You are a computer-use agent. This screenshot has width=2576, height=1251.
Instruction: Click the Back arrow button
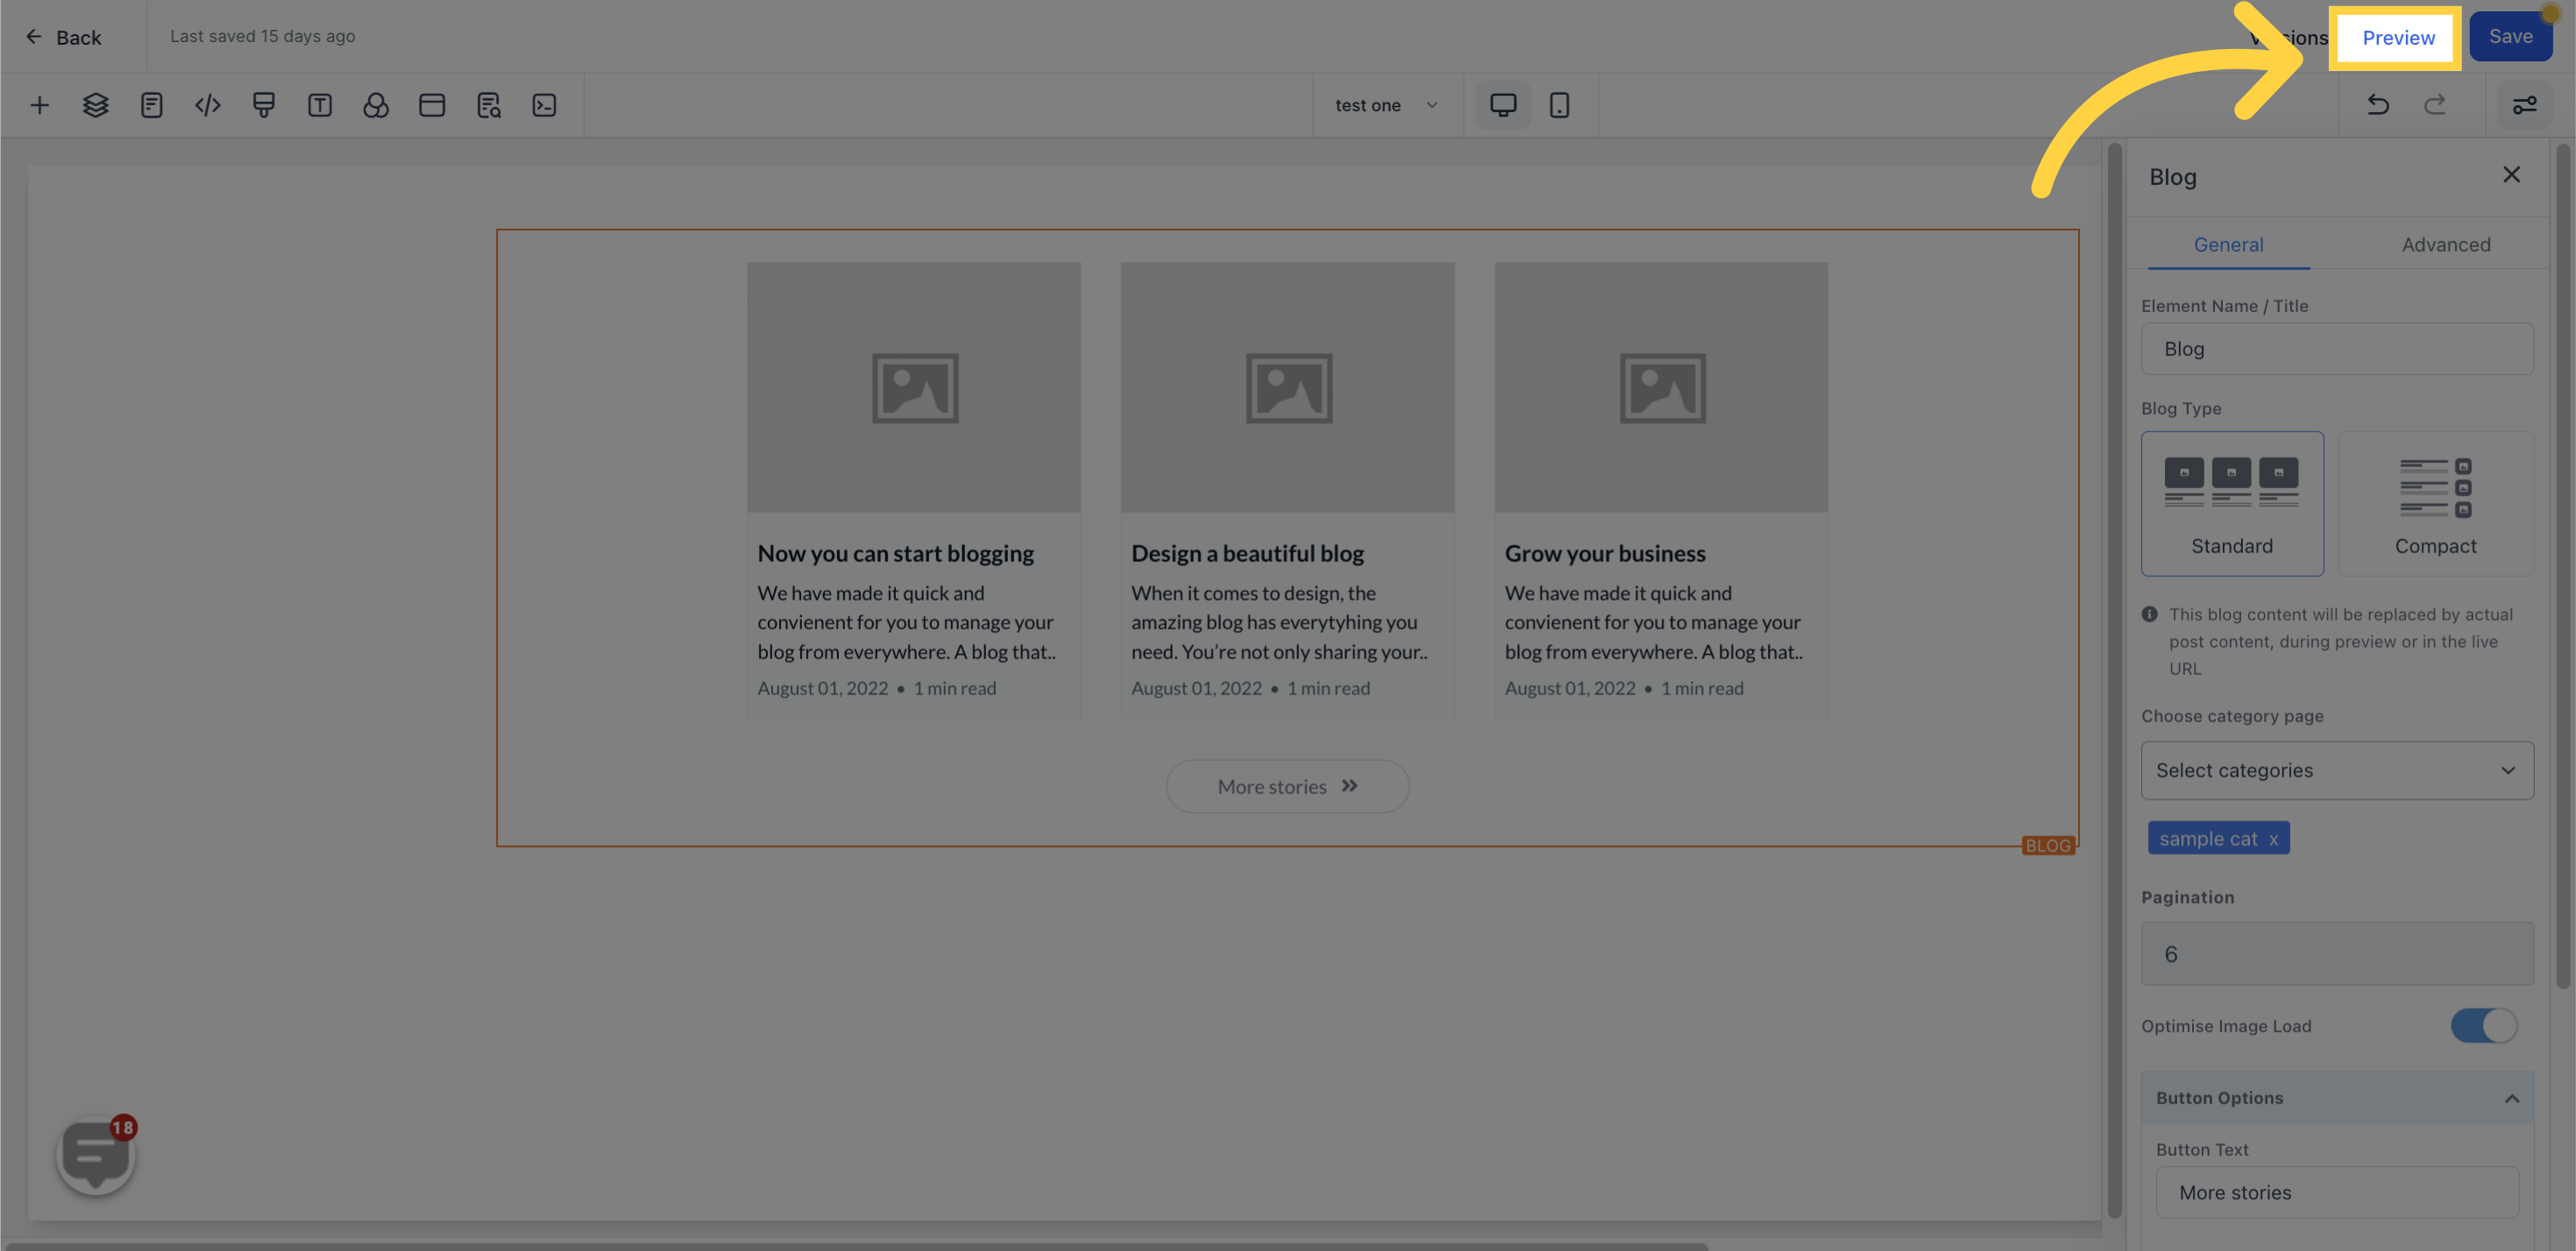tap(63, 37)
